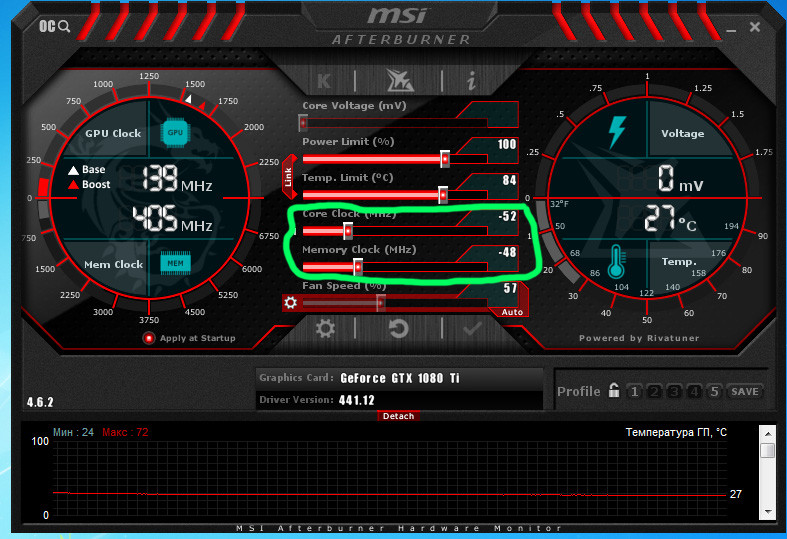787x539 pixels.
Task: Click the Макс : 72 label
Action: click(125, 432)
